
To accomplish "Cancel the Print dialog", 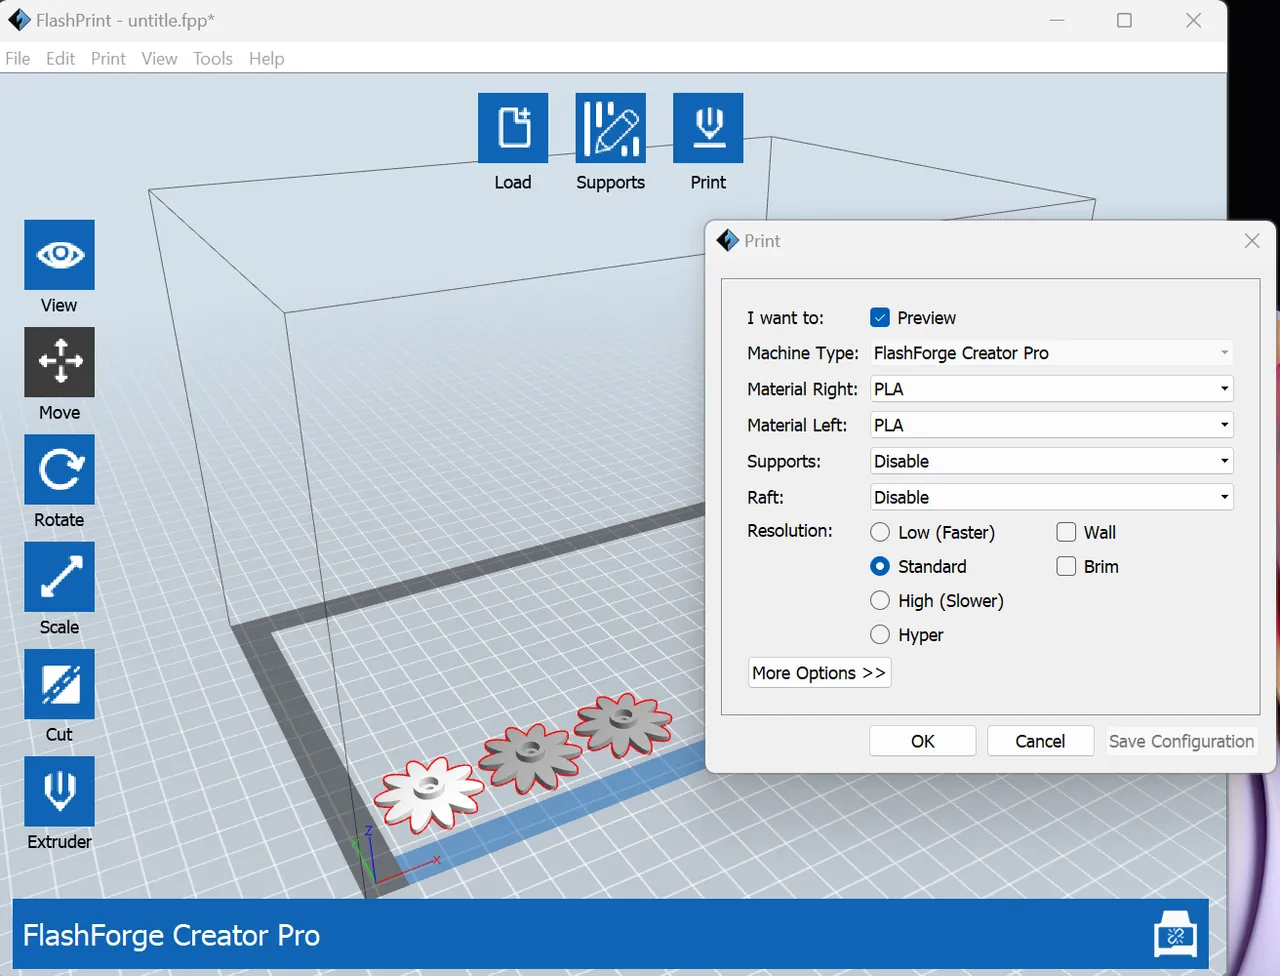I will (x=1040, y=741).
